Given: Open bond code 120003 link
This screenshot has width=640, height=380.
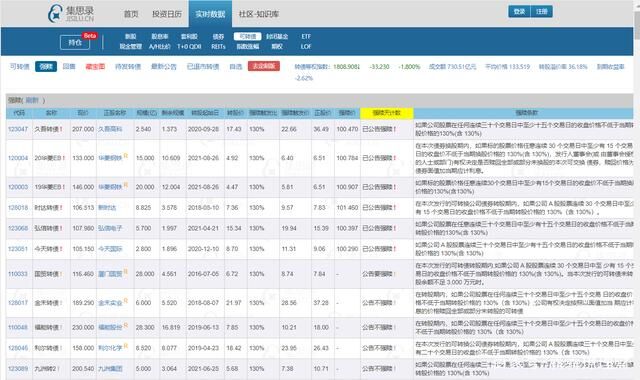Looking at the screenshot, I should pos(18,187).
